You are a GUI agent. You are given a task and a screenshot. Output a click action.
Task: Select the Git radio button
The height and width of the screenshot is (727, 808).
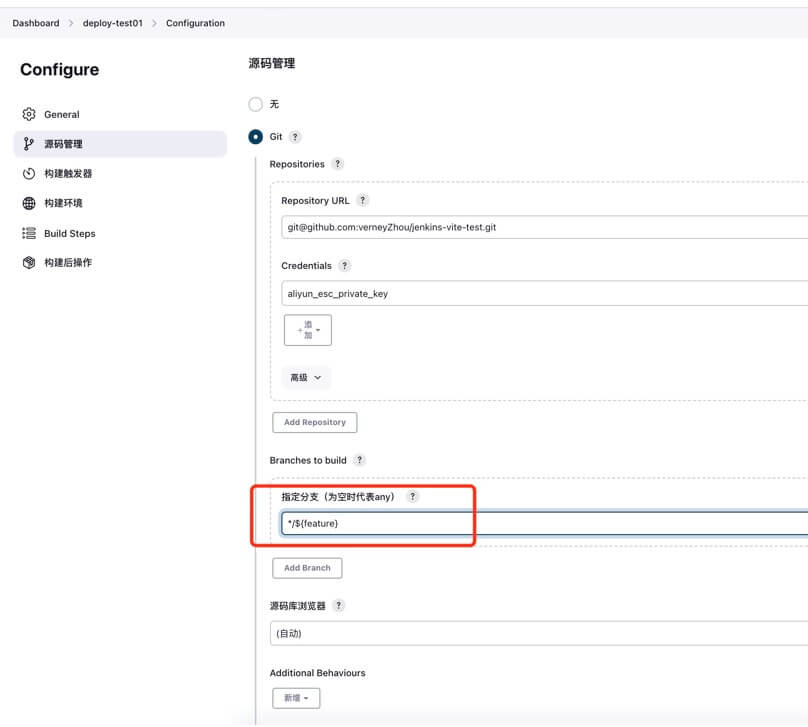tap(256, 137)
